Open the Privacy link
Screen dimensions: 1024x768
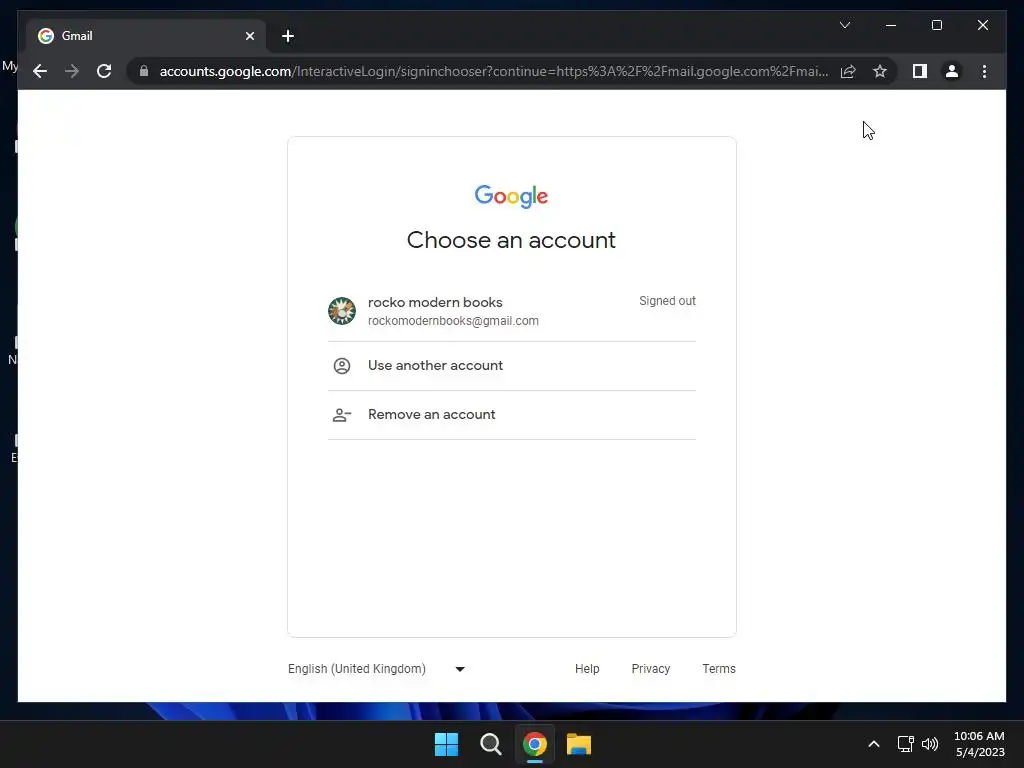[x=650, y=669]
